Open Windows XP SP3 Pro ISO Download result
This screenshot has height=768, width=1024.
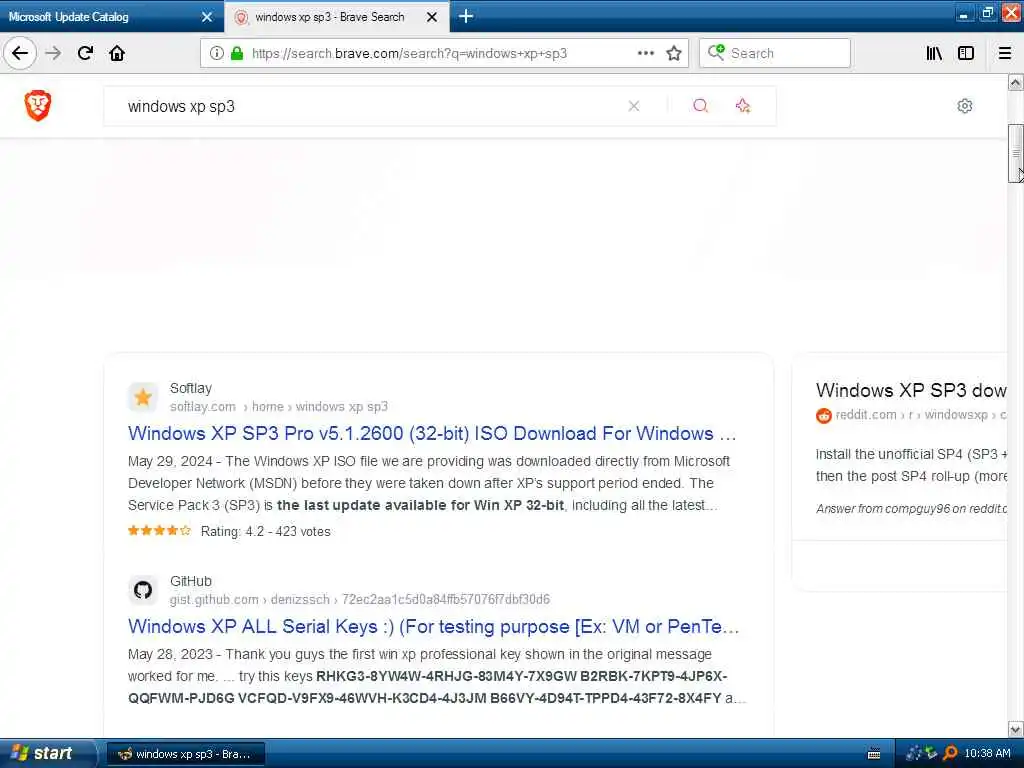coord(432,434)
